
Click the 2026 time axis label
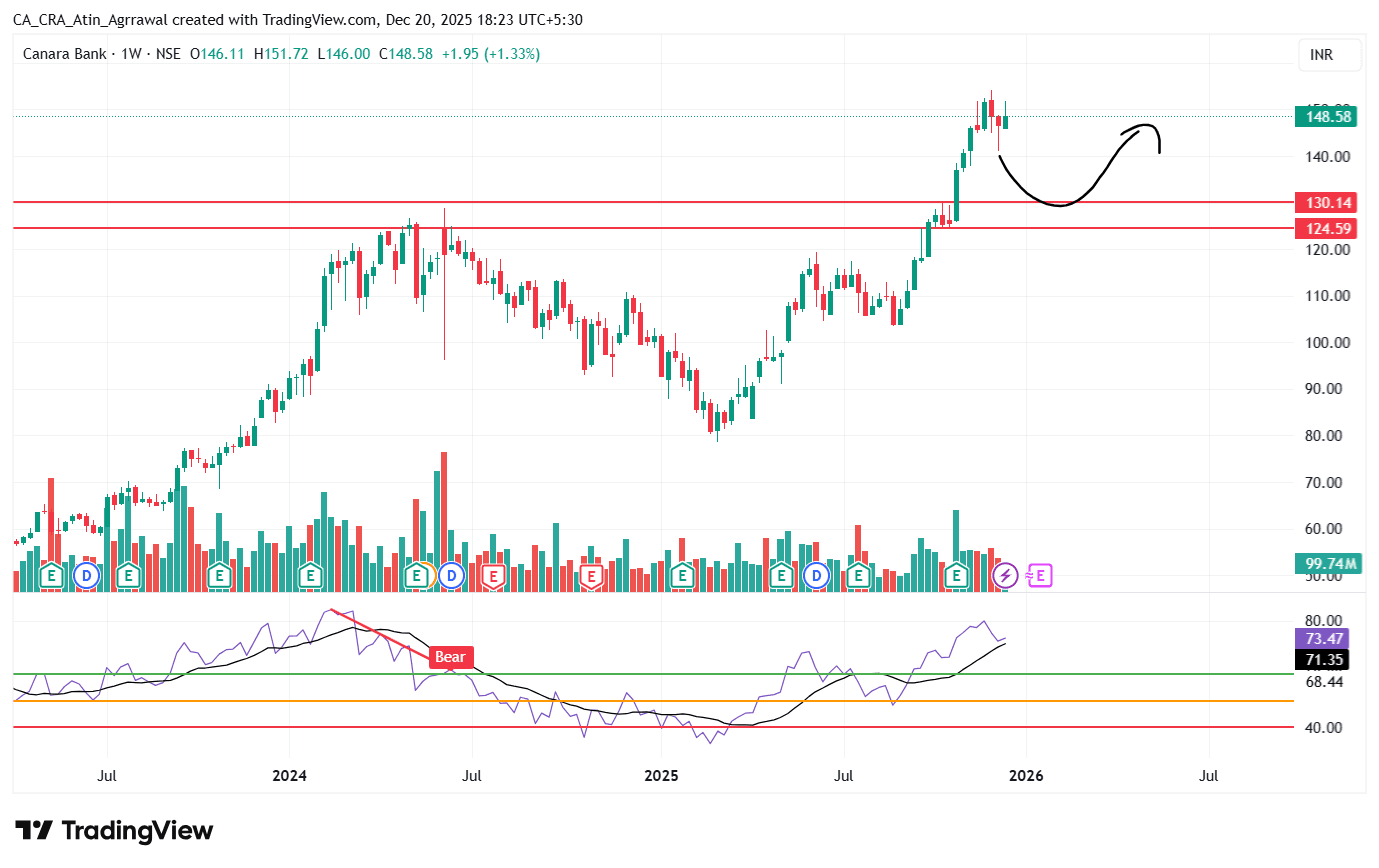[x=1026, y=775]
